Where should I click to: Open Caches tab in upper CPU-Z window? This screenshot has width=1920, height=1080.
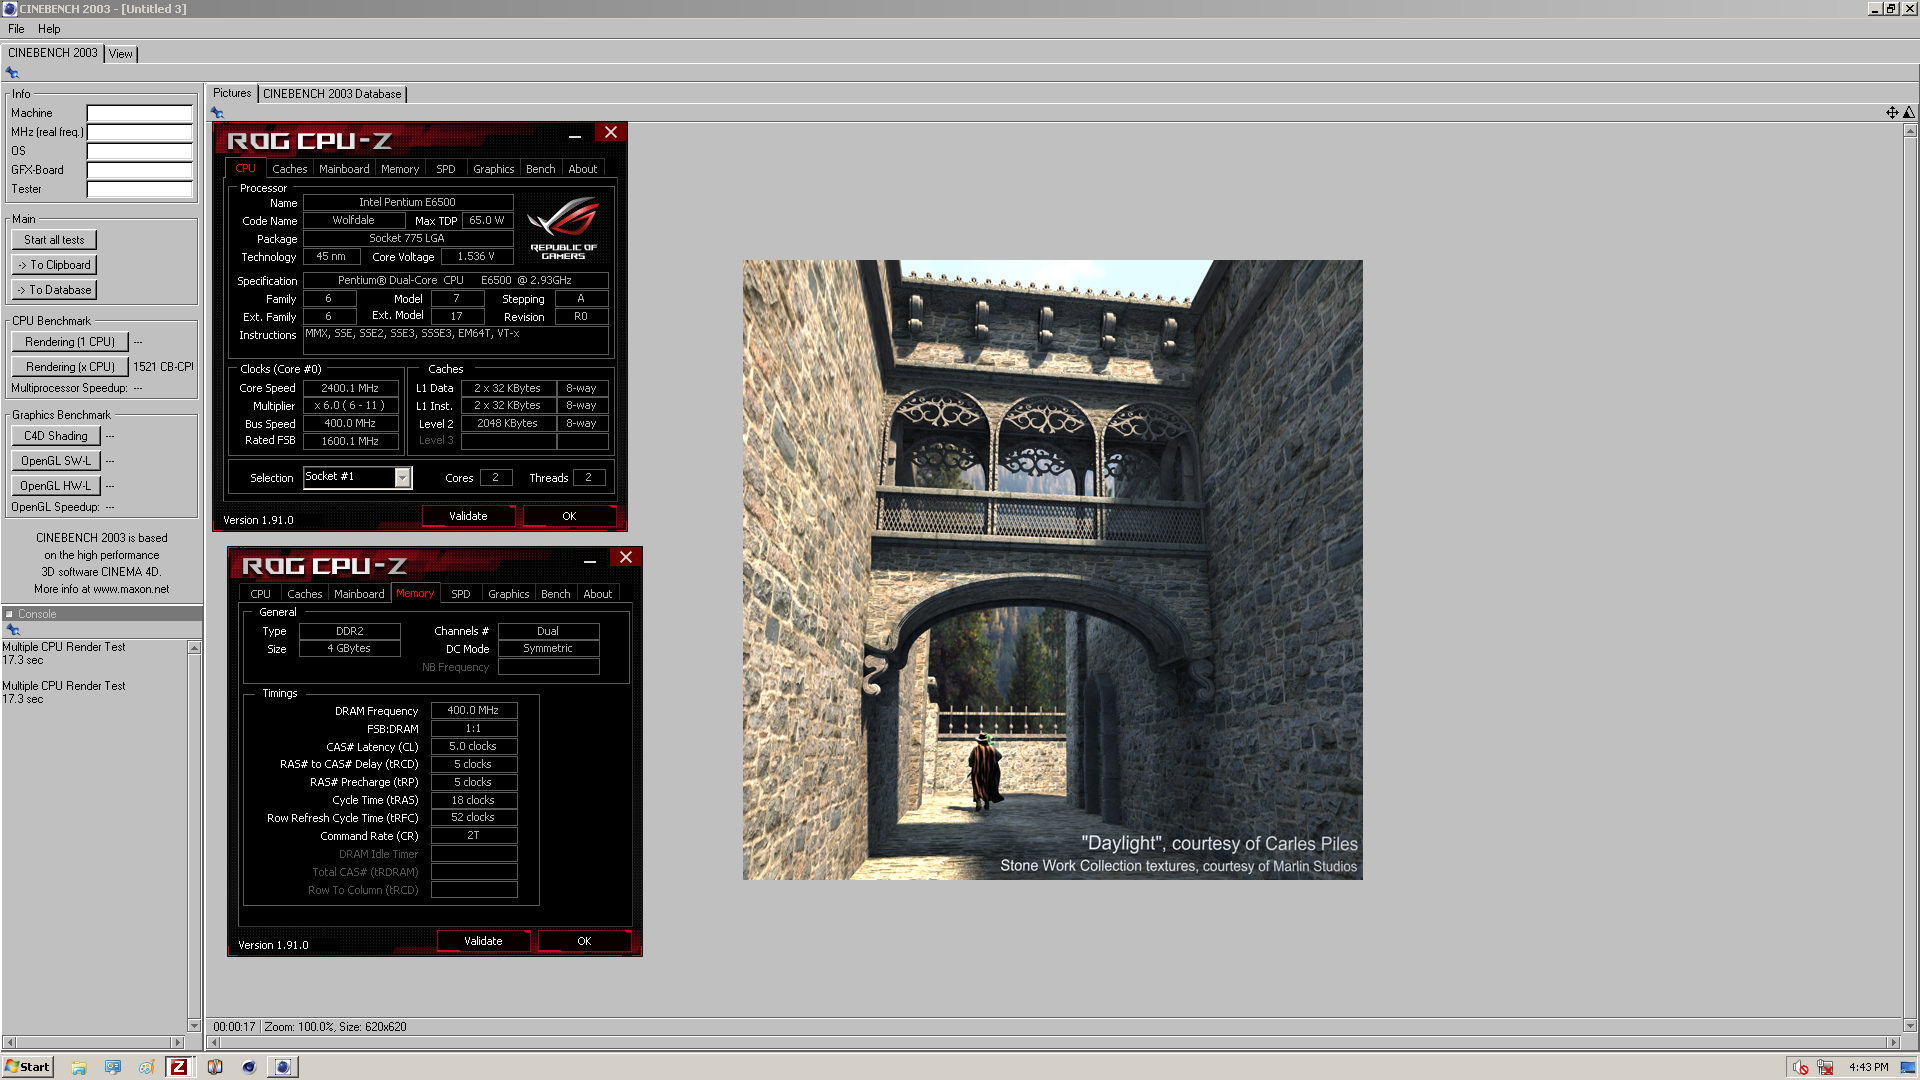coord(290,169)
